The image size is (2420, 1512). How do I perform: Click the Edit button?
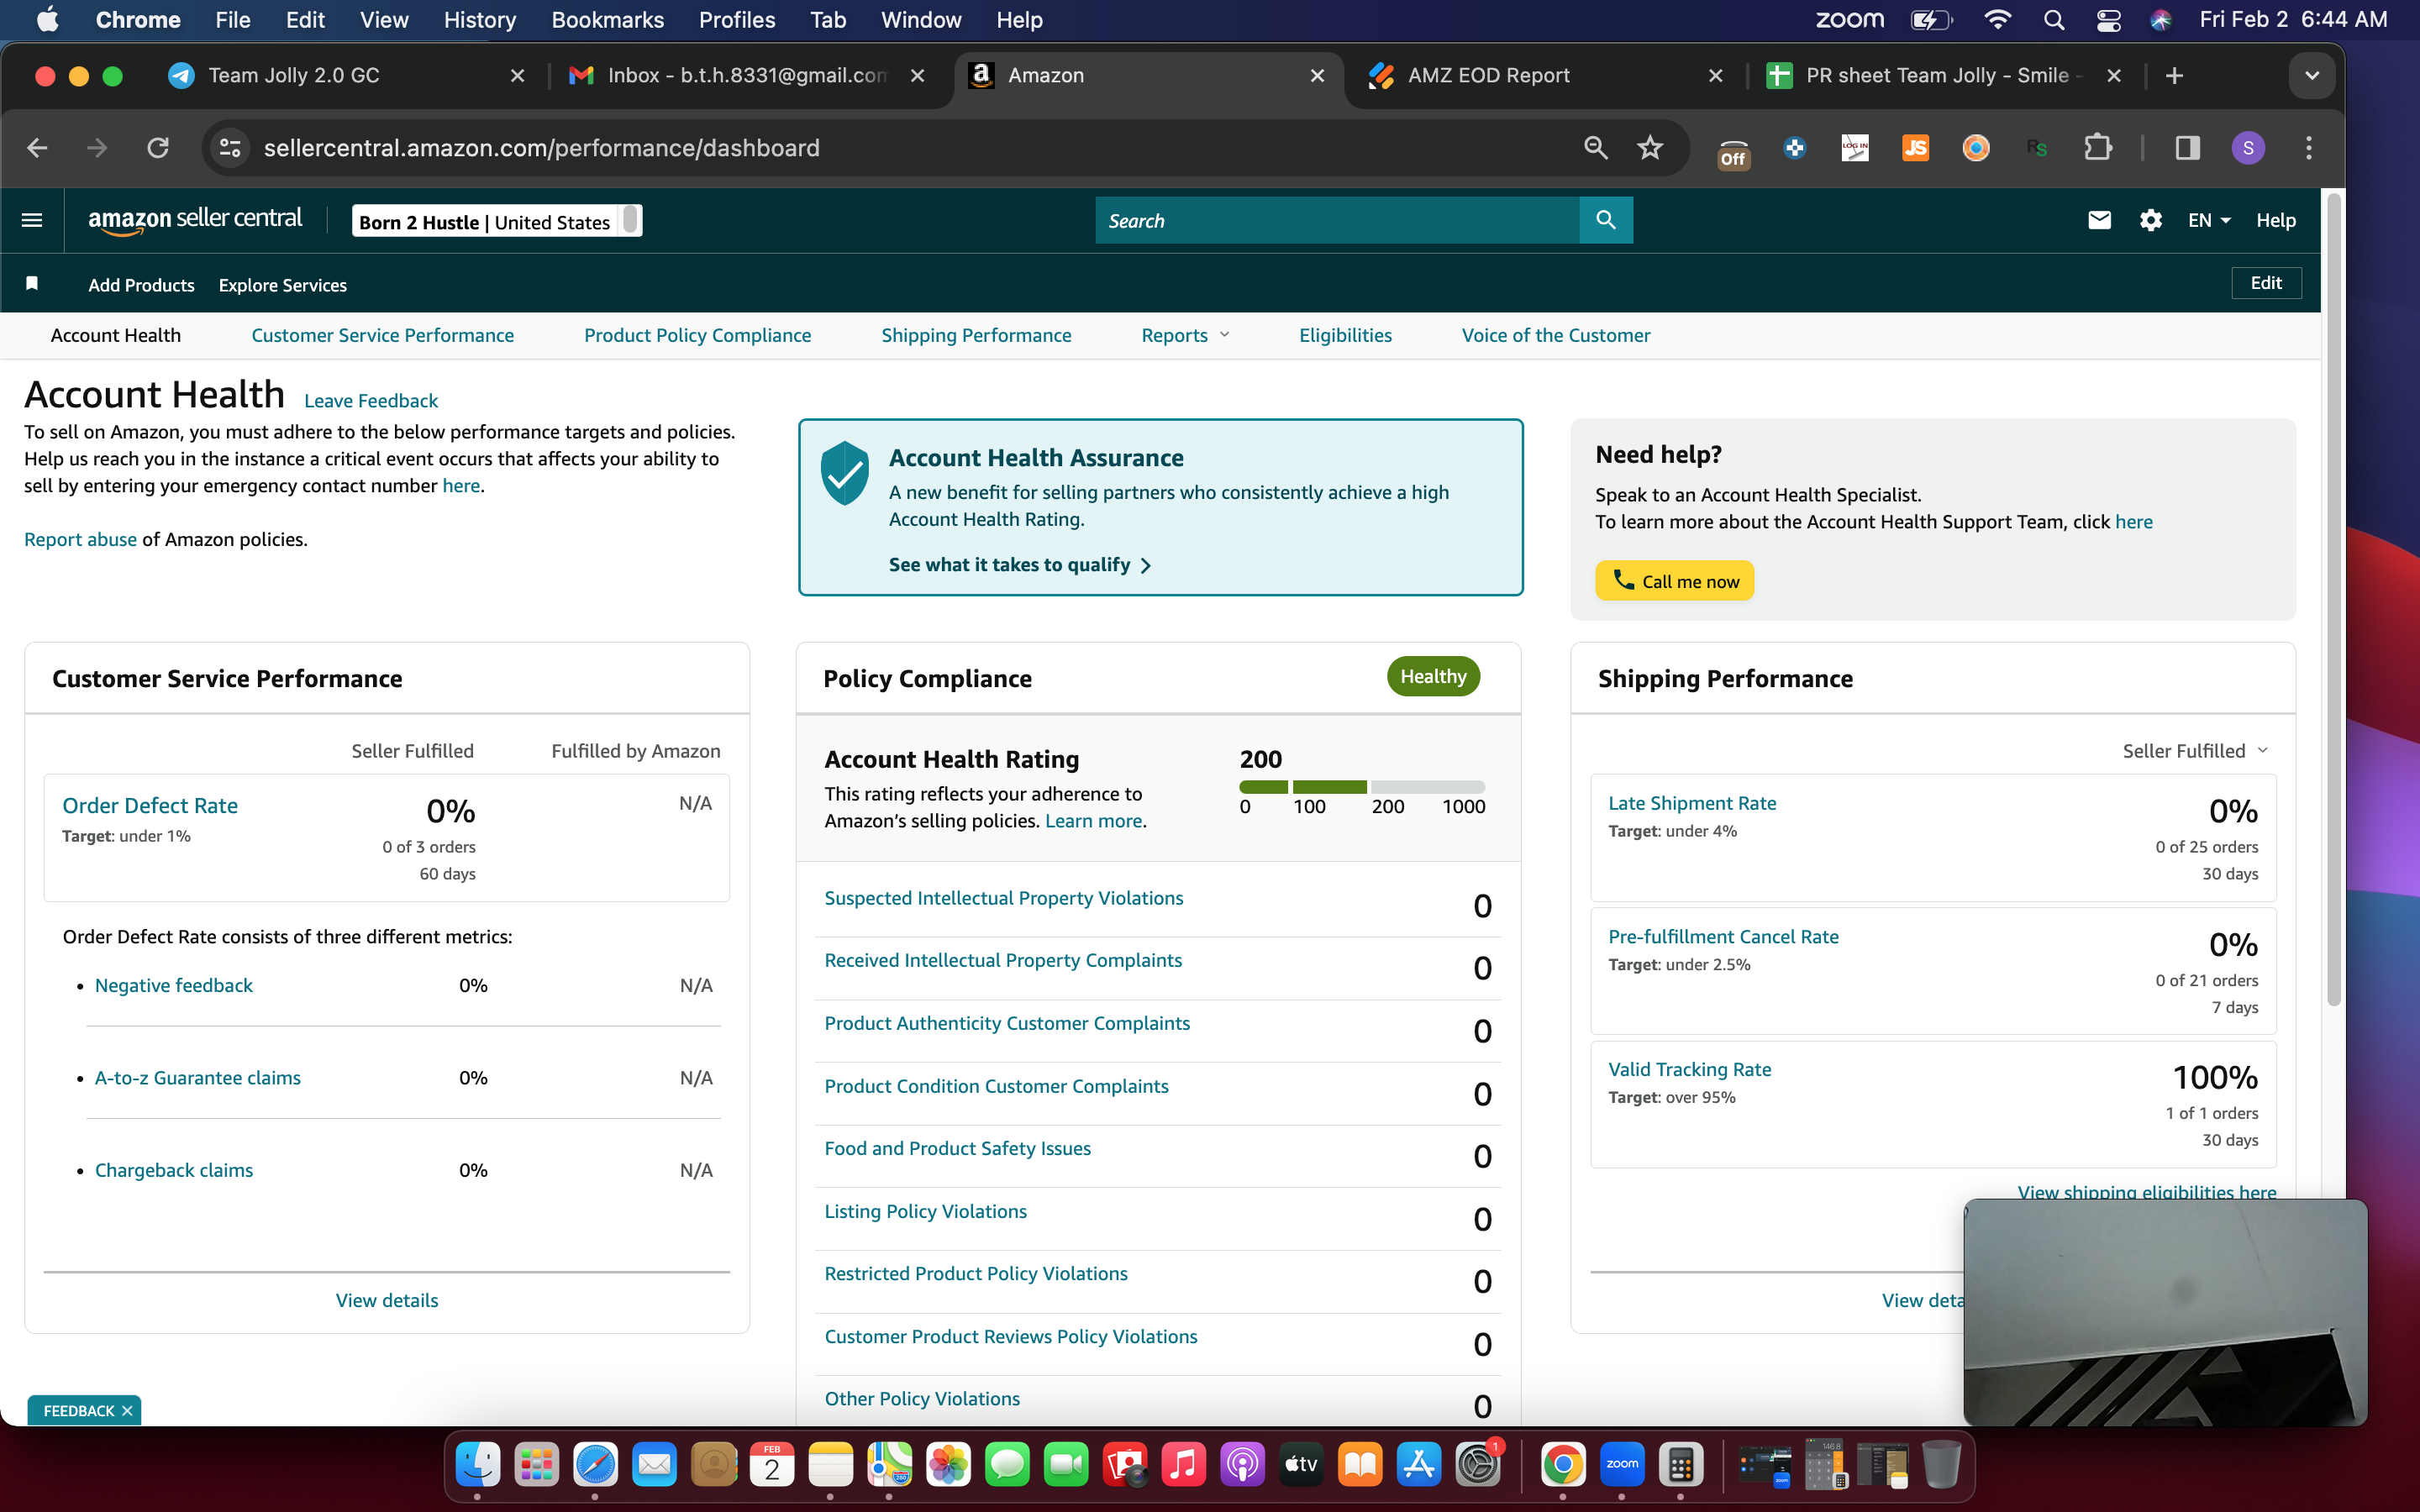[2266, 283]
